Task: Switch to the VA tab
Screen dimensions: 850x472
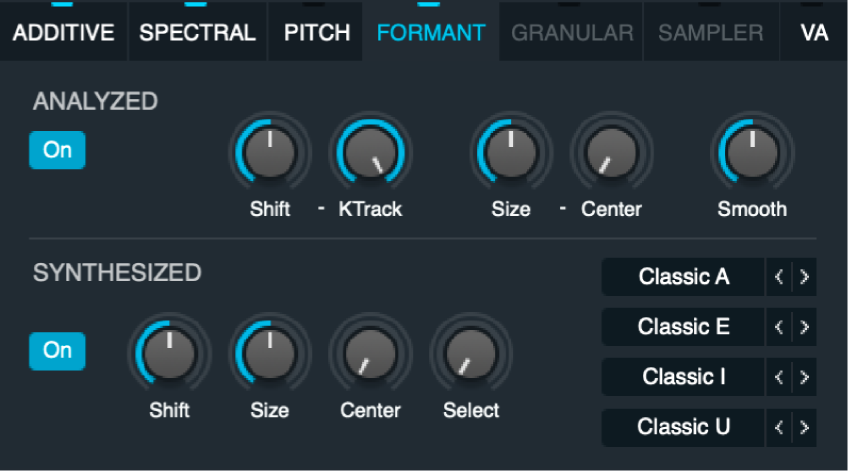Action: click(x=814, y=33)
